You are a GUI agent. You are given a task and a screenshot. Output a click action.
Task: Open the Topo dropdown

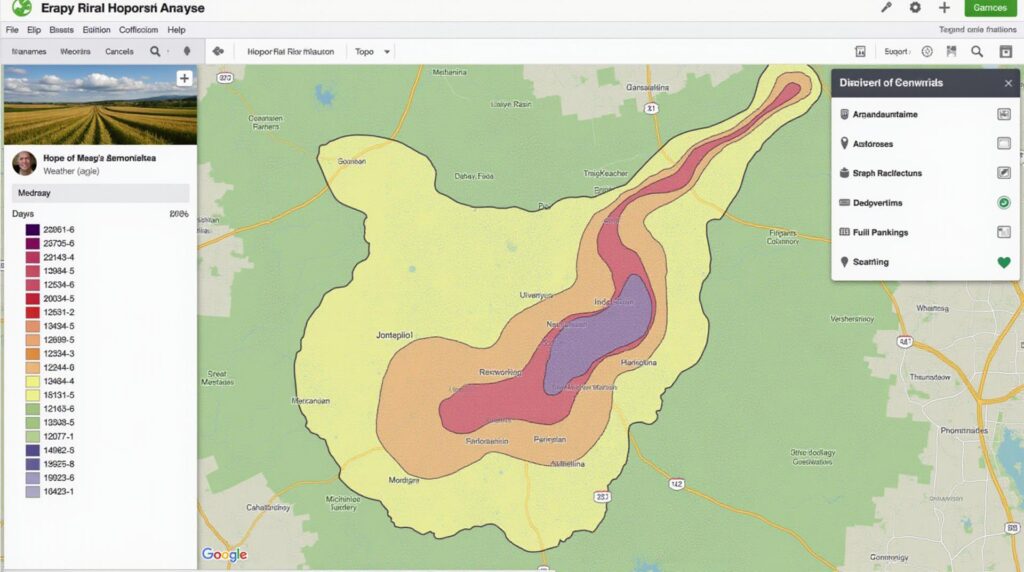pyautogui.click(x=372, y=51)
